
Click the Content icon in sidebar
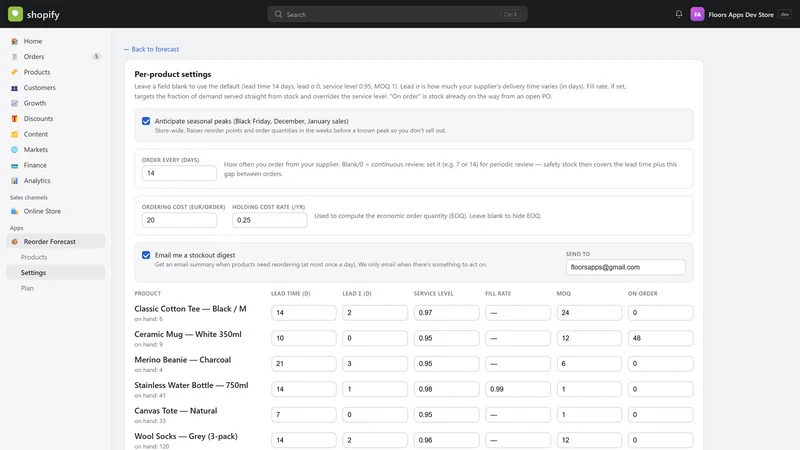click(14, 134)
